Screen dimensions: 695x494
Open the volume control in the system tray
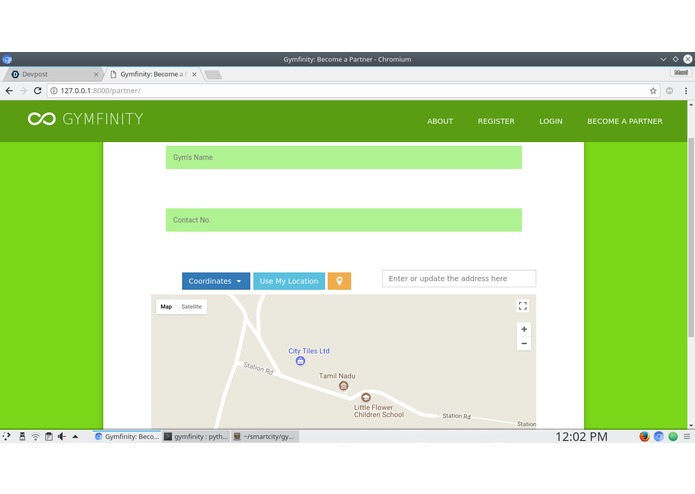[62, 436]
